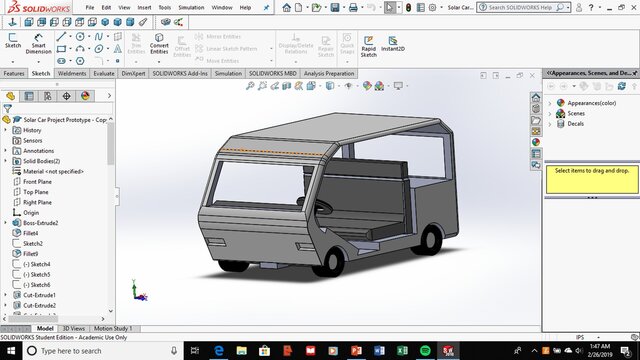Open the Tools menu

(164, 7)
